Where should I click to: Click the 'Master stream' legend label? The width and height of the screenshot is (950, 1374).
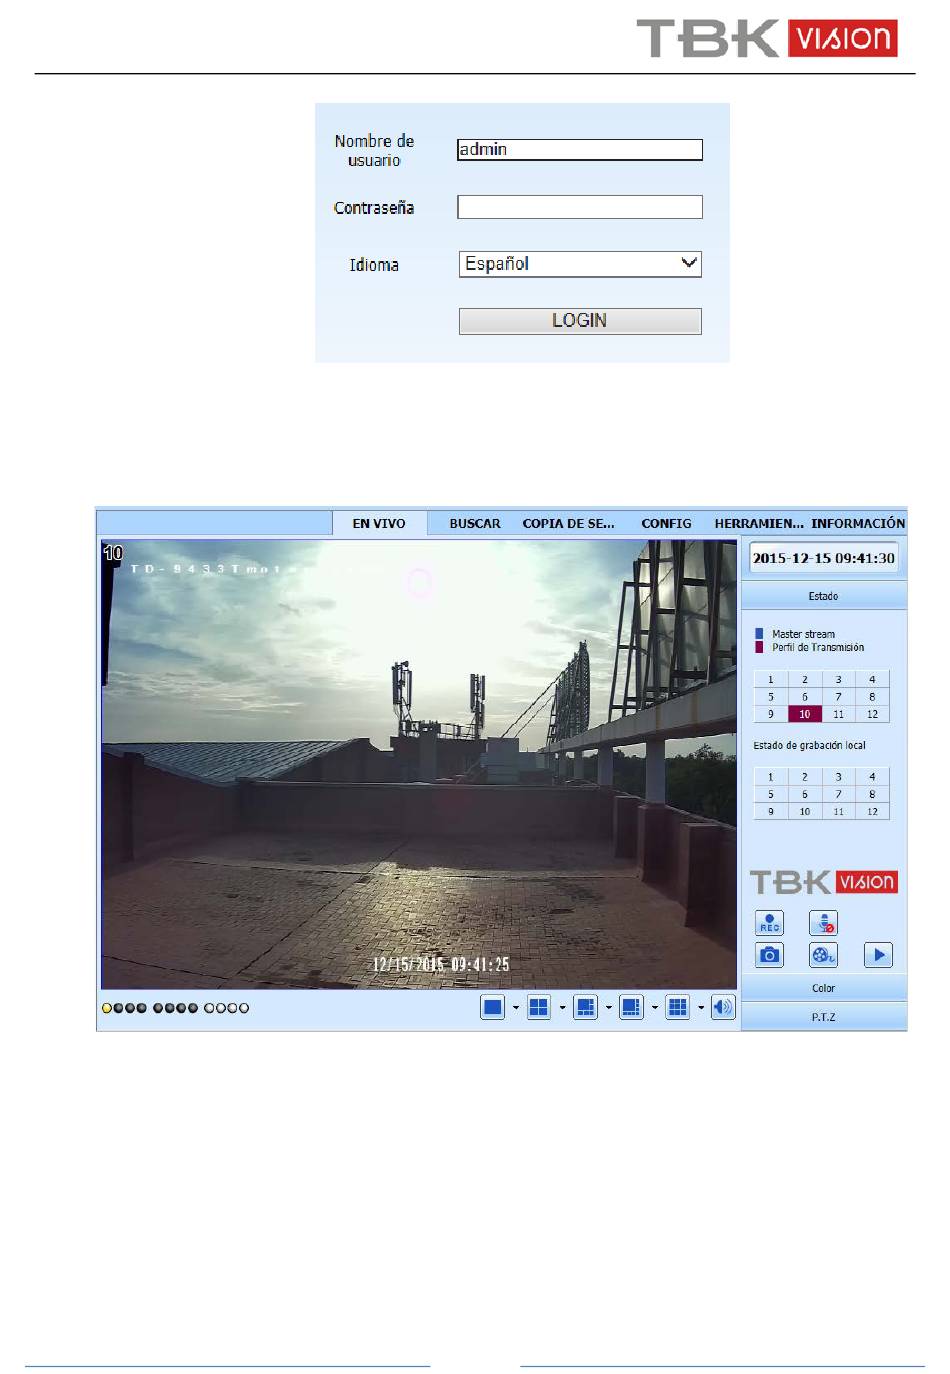click(x=803, y=634)
